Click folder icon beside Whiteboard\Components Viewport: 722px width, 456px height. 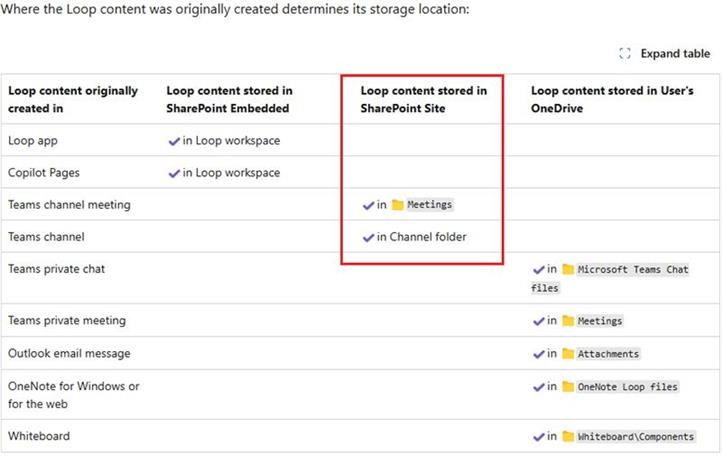point(568,436)
